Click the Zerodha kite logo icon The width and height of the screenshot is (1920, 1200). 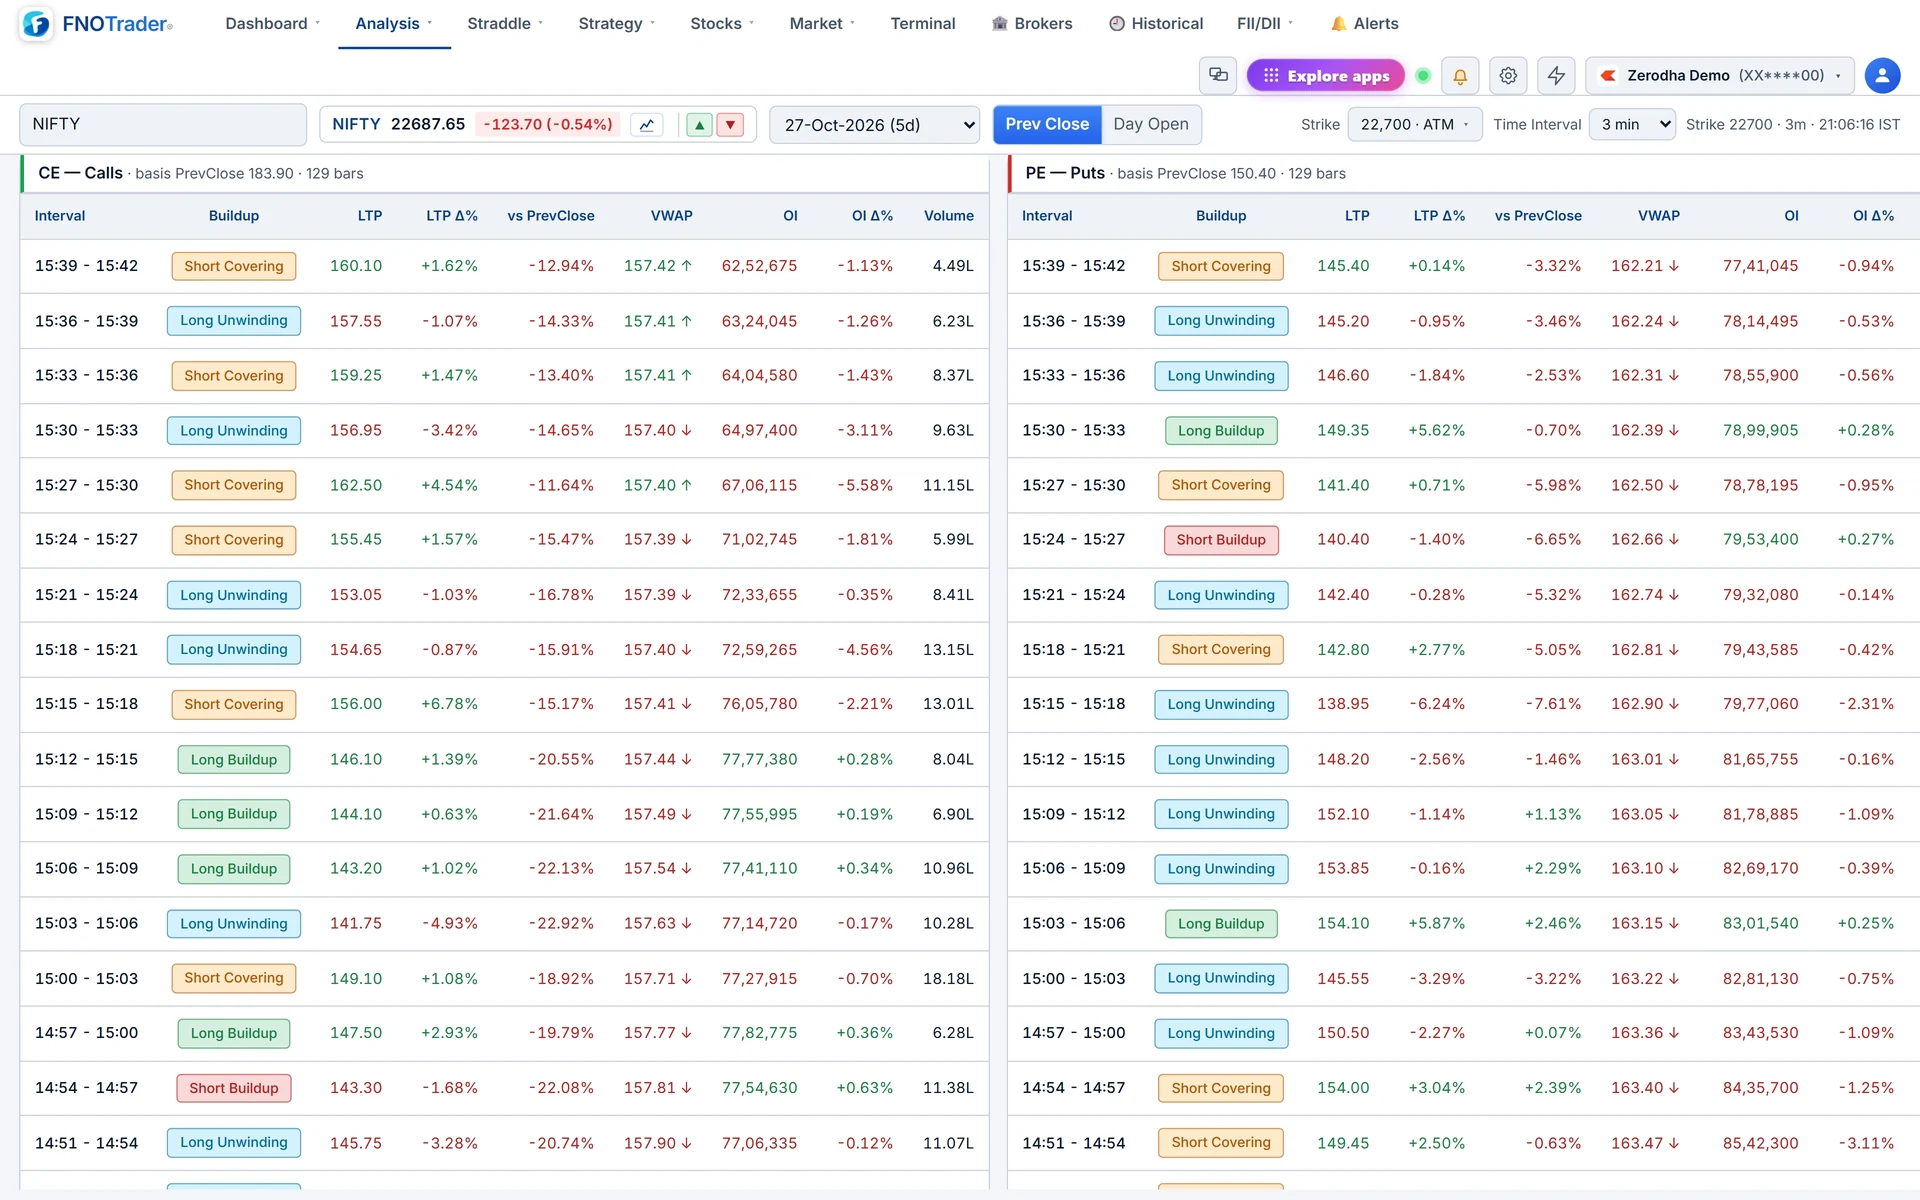point(1608,75)
